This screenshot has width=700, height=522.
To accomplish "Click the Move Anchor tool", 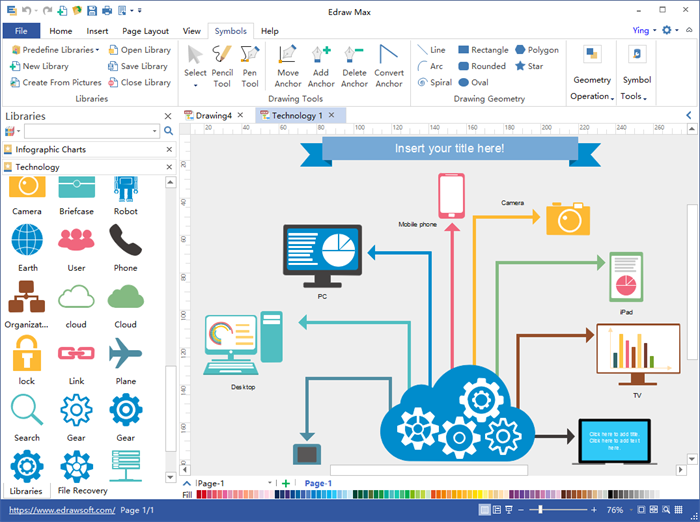I will point(288,65).
